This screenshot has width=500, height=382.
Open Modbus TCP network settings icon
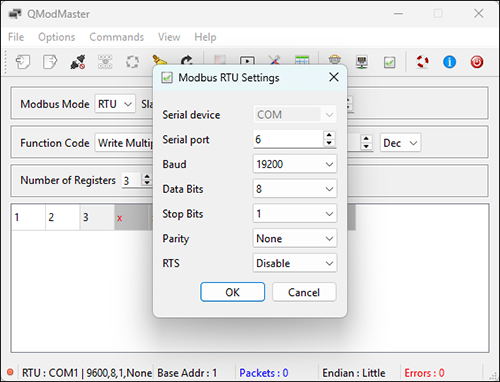click(x=362, y=62)
